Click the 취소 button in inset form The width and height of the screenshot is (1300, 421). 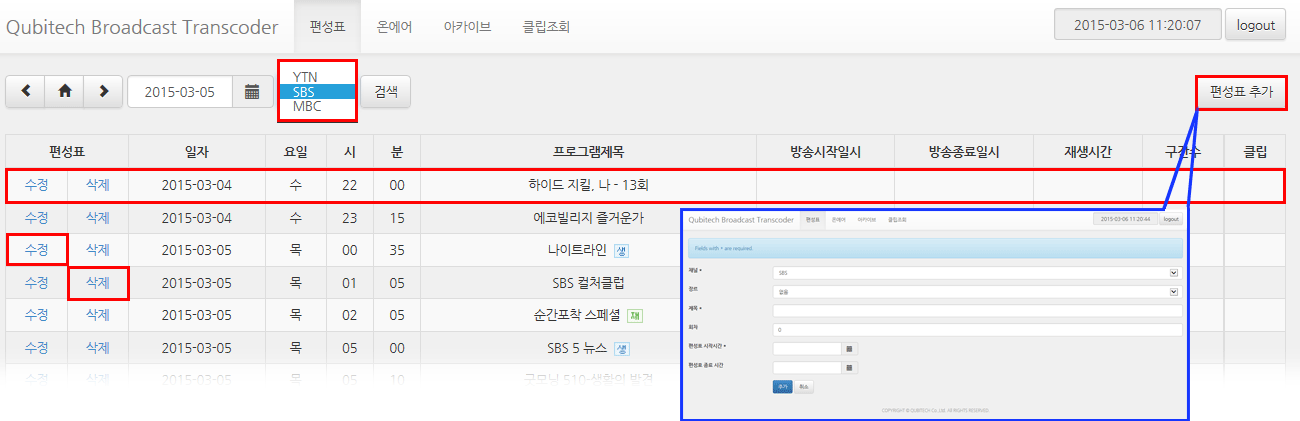click(x=803, y=386)
